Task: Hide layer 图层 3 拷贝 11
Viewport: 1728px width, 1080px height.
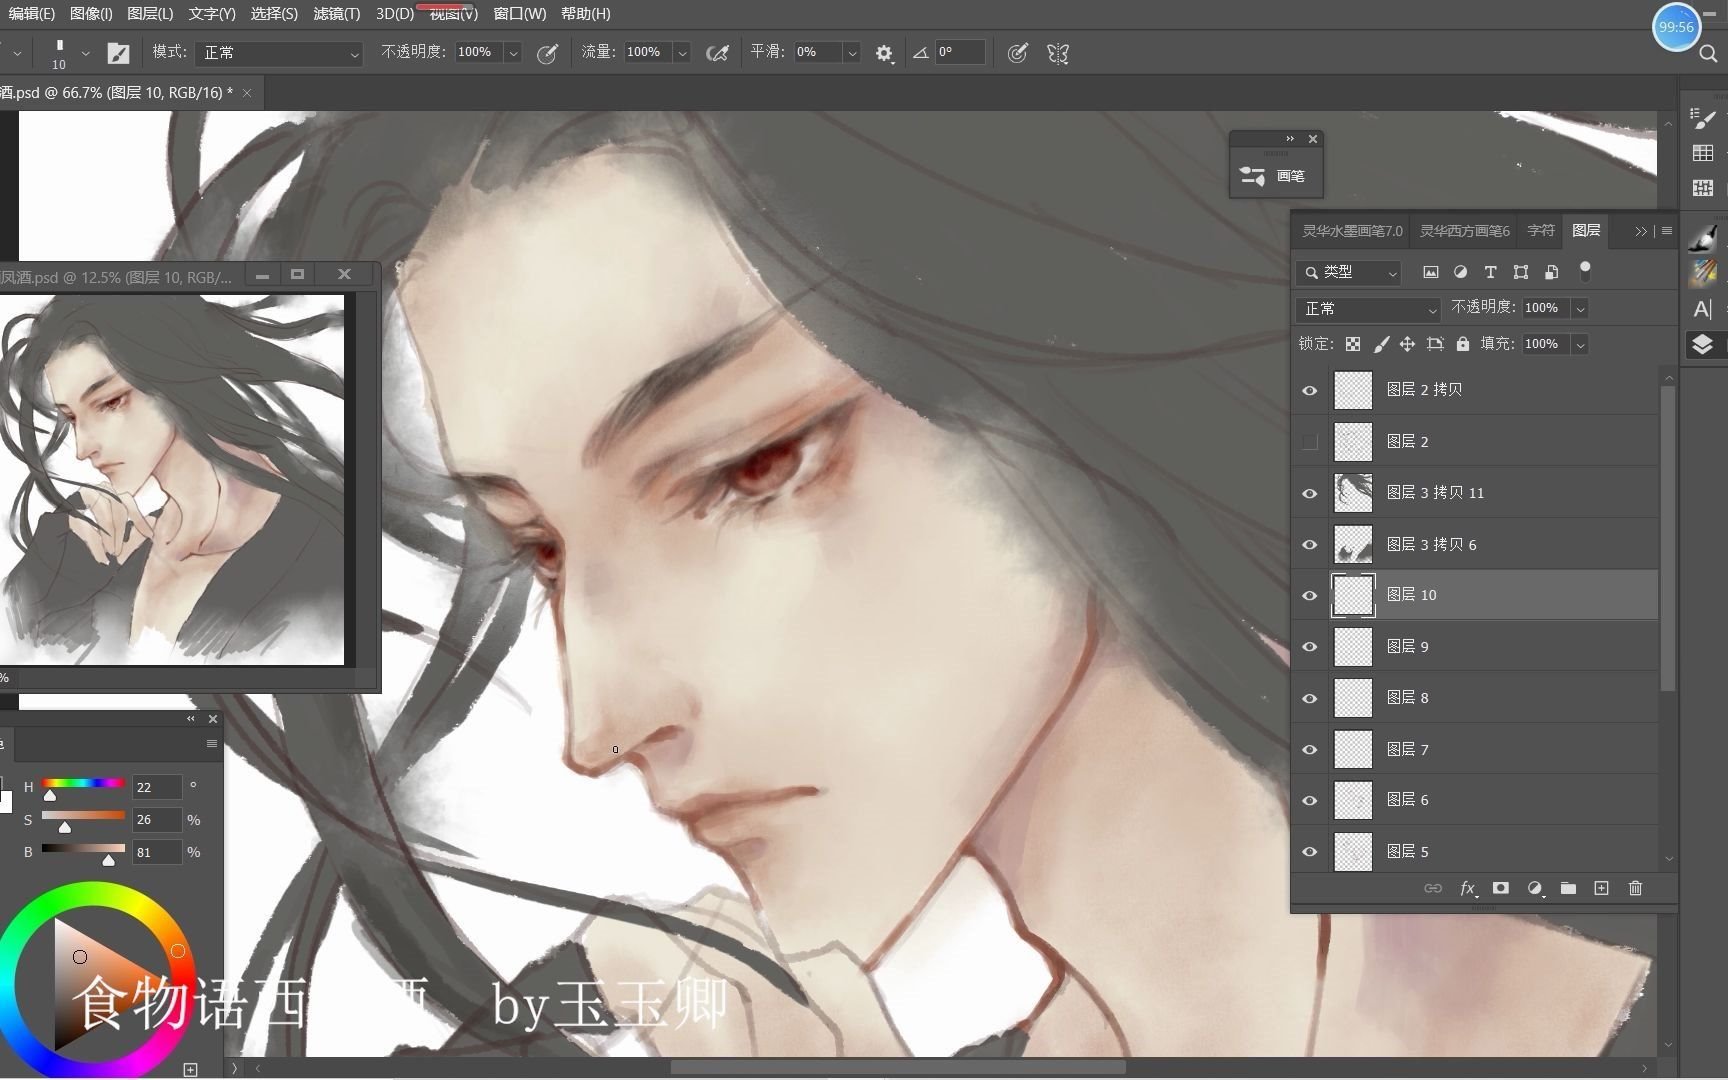Action: point(1309,493)
